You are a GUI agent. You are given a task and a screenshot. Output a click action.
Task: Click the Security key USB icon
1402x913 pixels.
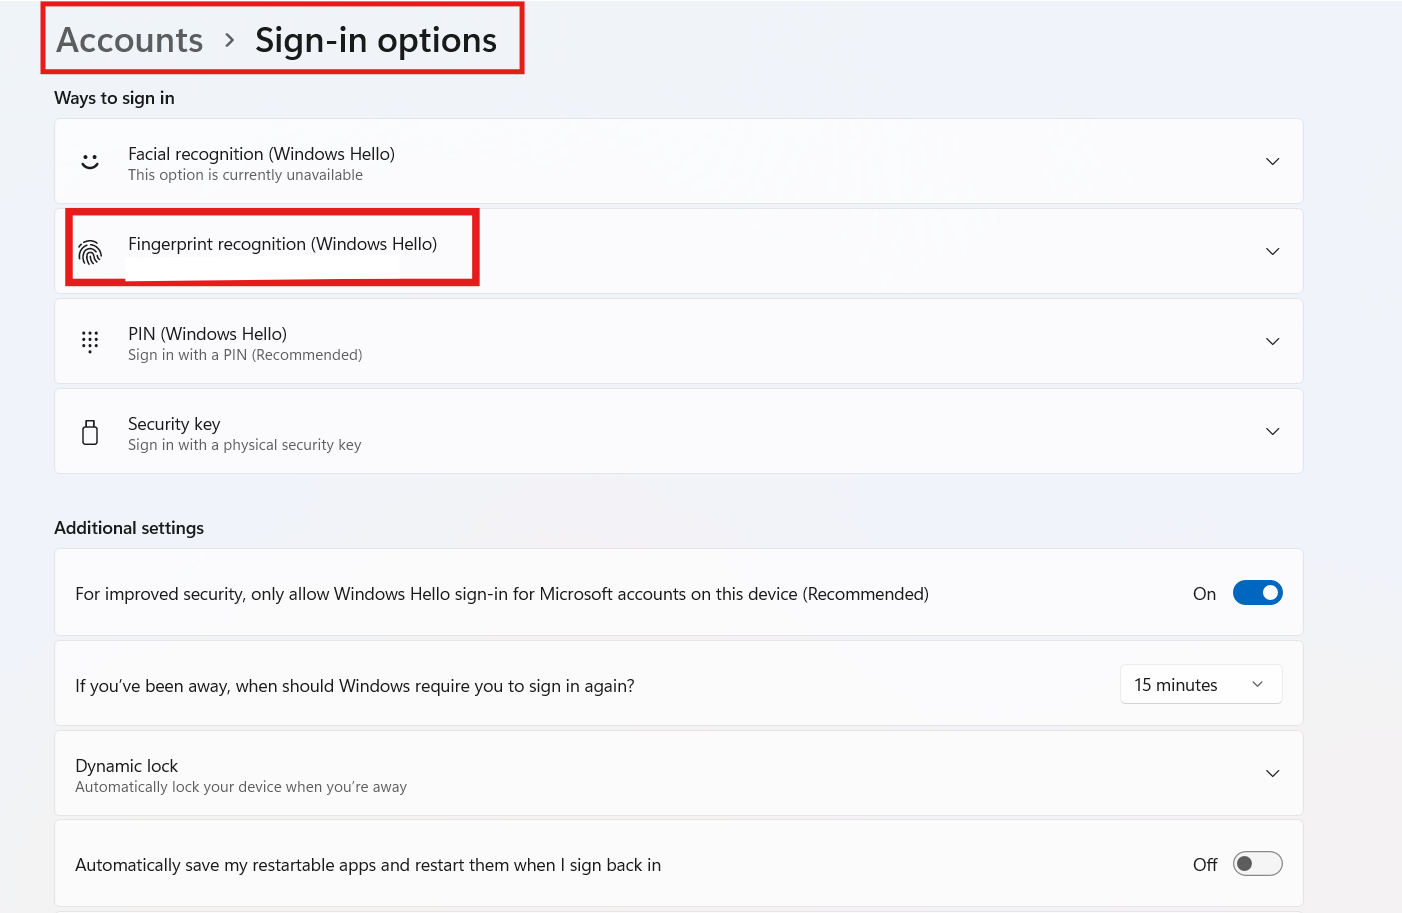click(90, 432)
